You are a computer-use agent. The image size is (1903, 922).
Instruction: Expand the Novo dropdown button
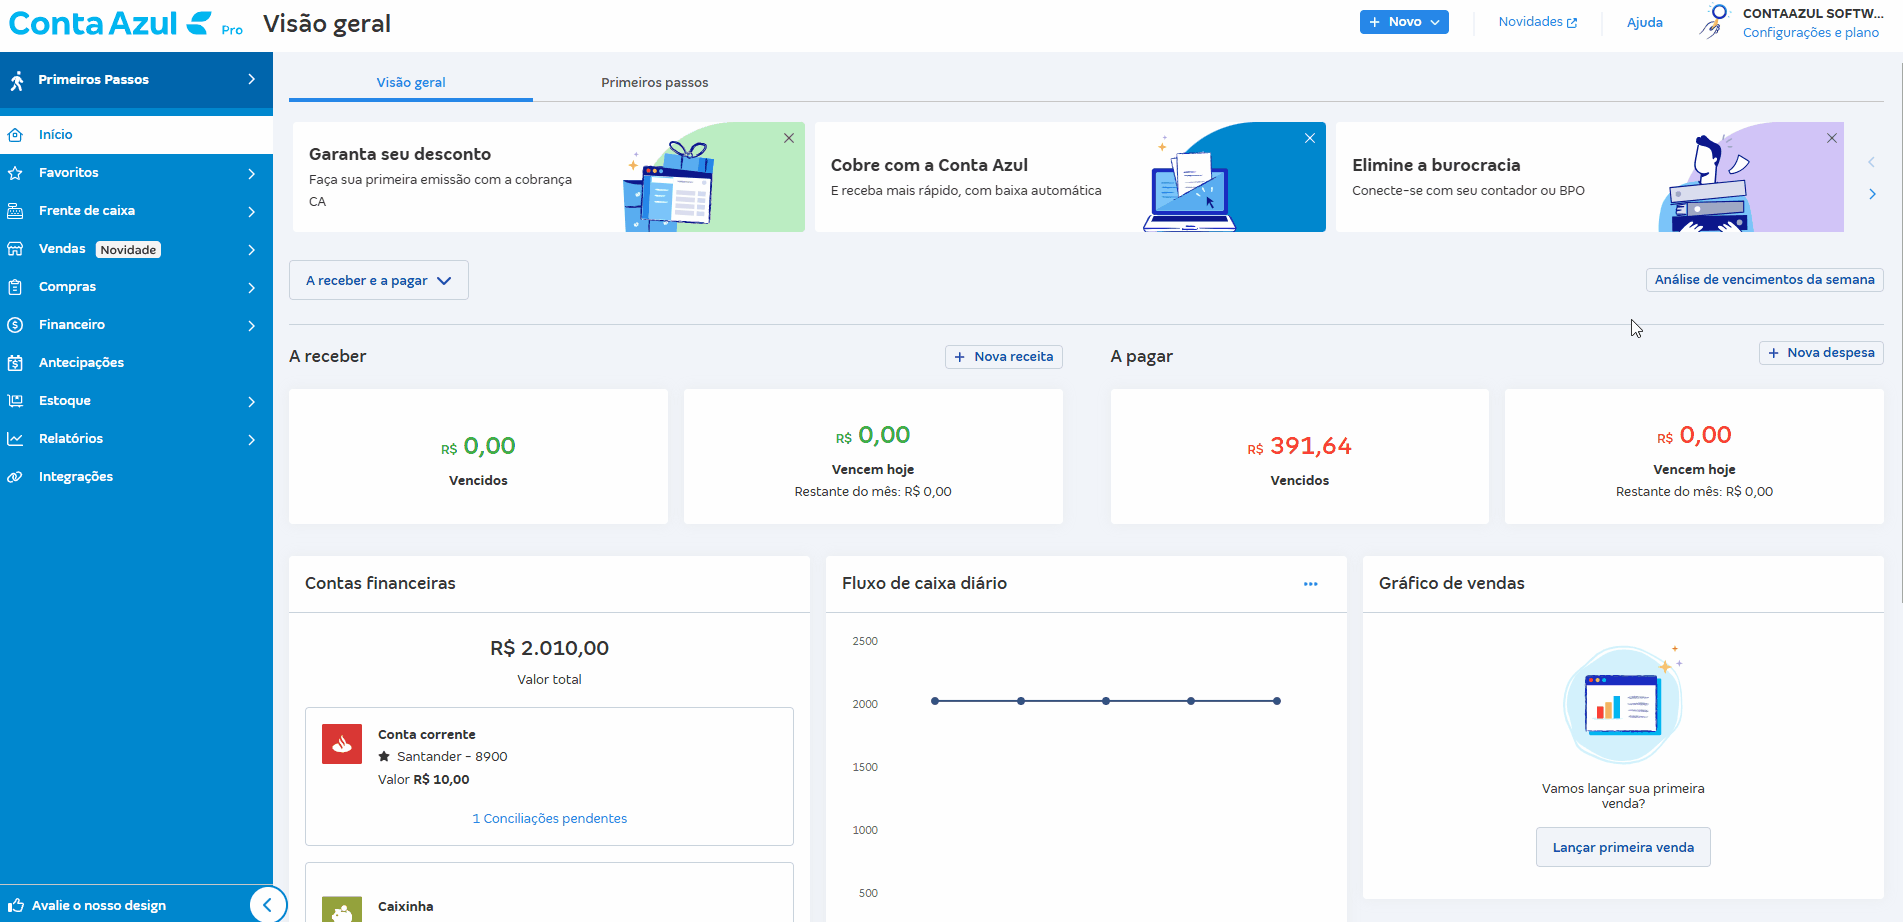(x=1404, y=22)
